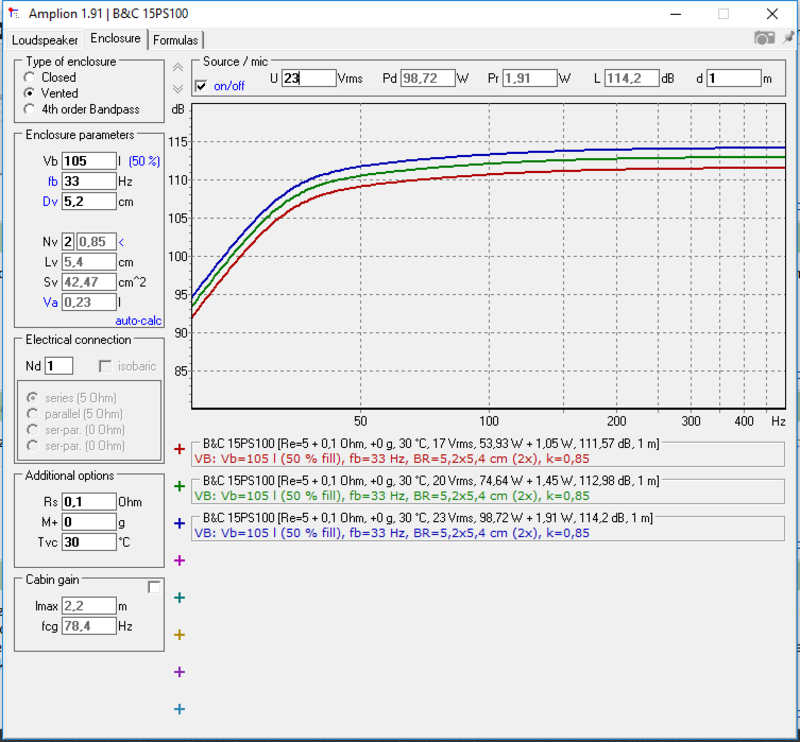Click the magenta plus curve slot icon
Image resolution: width=800 pixels, height=742 pixels.
tap(179, 561)
